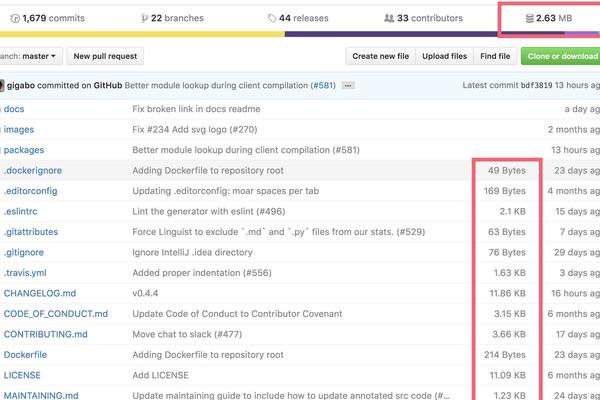
Task: Click the branches fork icon
Action: 144,18
